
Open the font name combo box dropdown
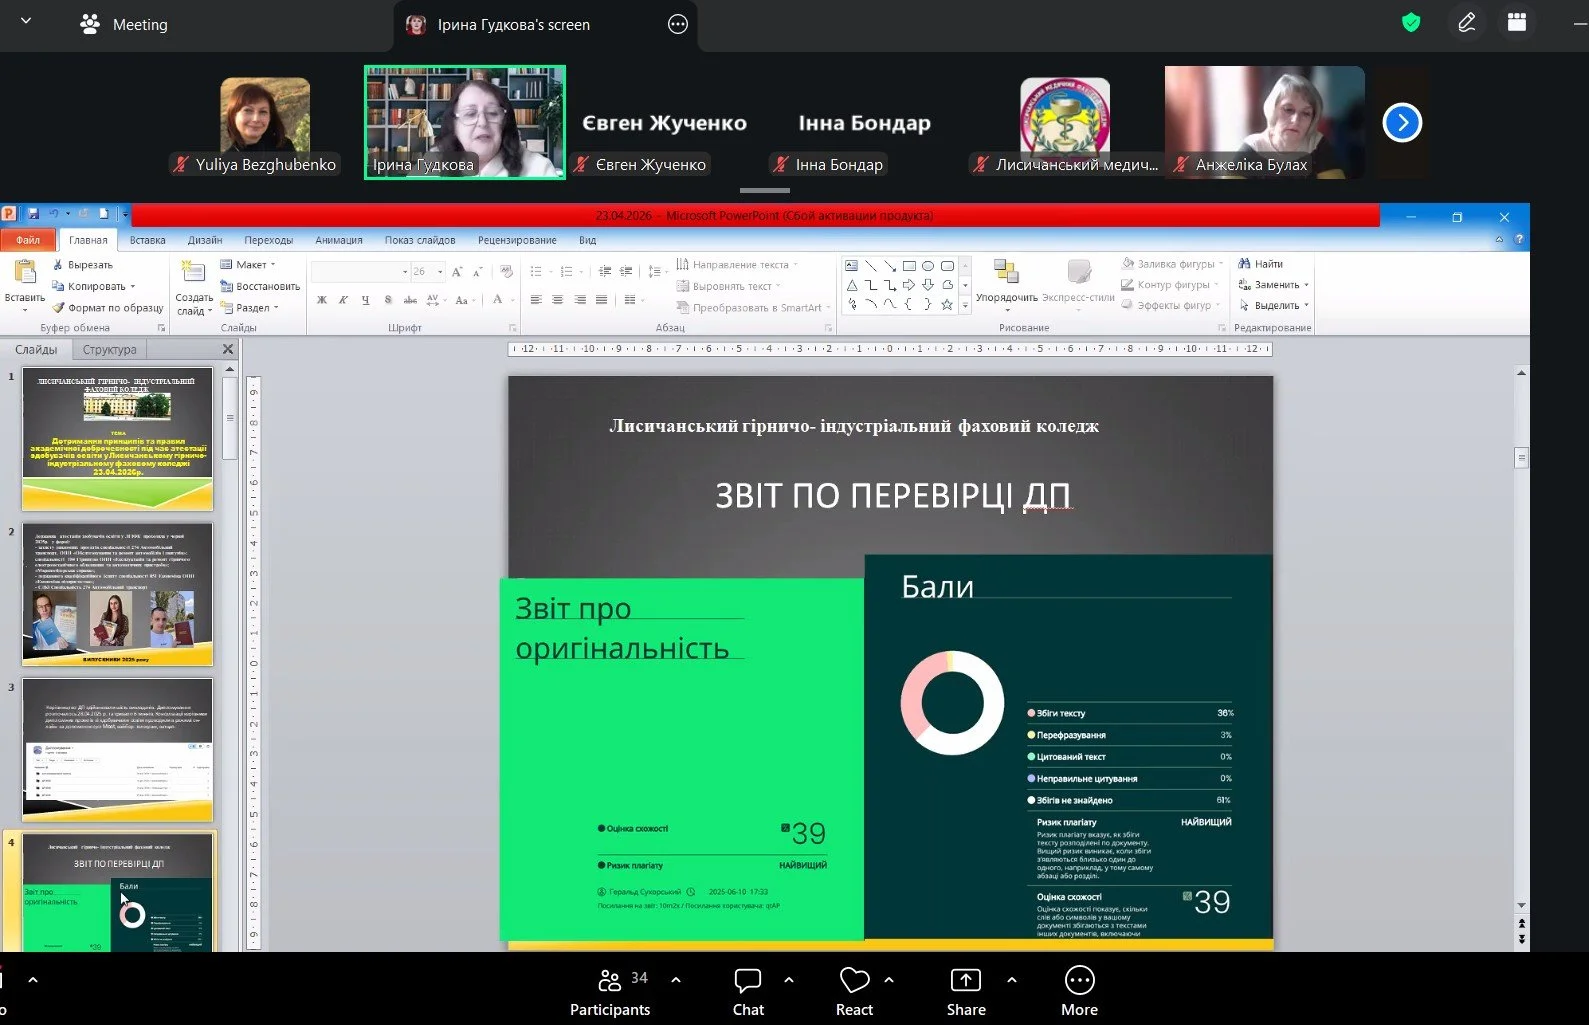pyautogui.click(x=404, y=271)
